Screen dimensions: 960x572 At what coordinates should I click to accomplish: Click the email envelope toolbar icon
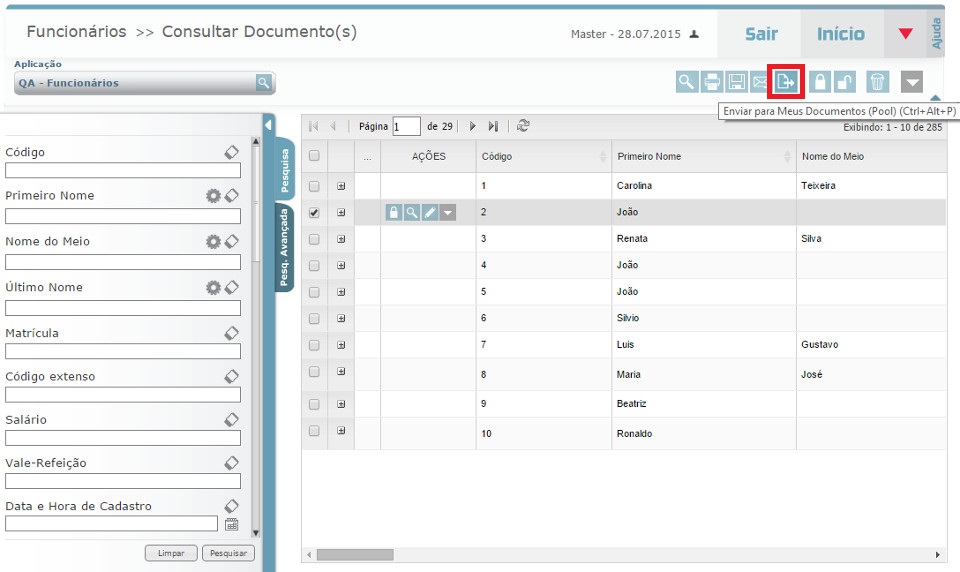tap(759, 81)
